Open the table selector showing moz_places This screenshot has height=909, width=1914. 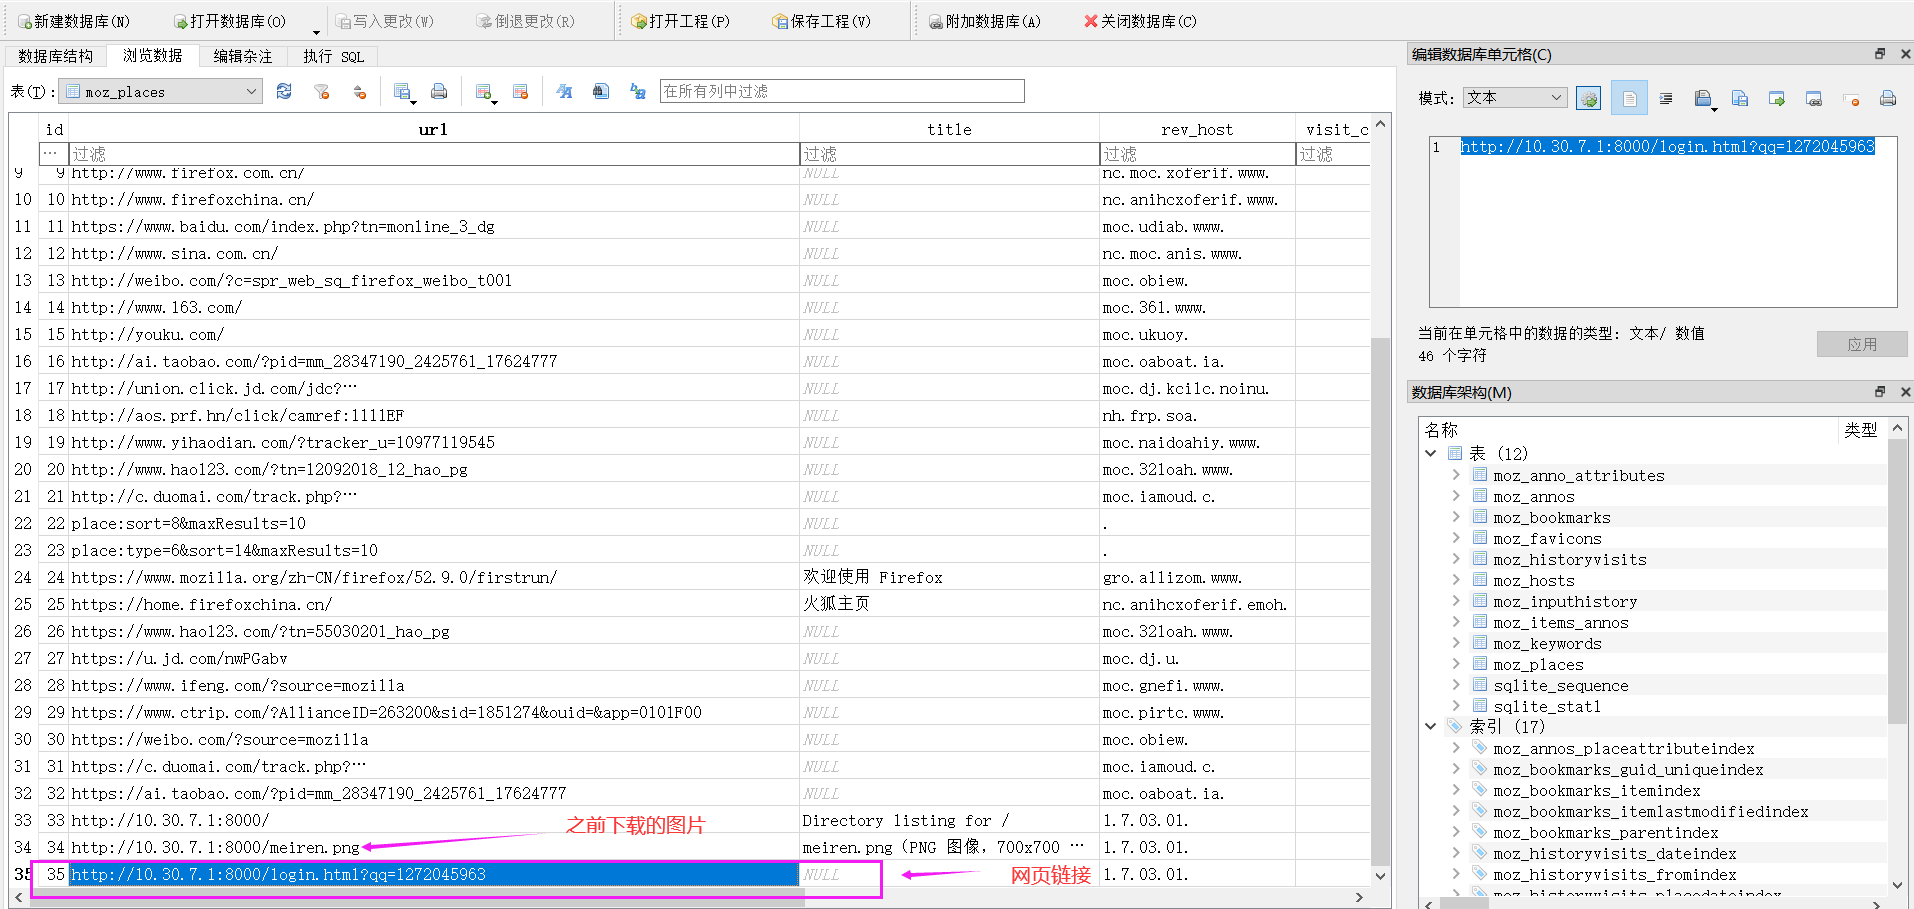[160, 92]
